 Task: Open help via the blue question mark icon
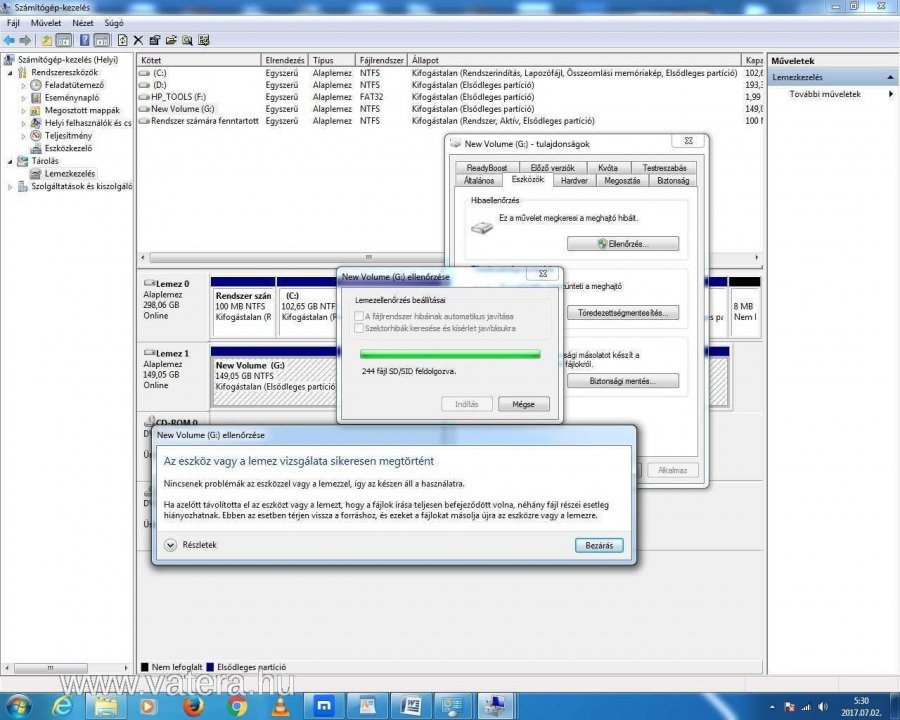[84, 40]
